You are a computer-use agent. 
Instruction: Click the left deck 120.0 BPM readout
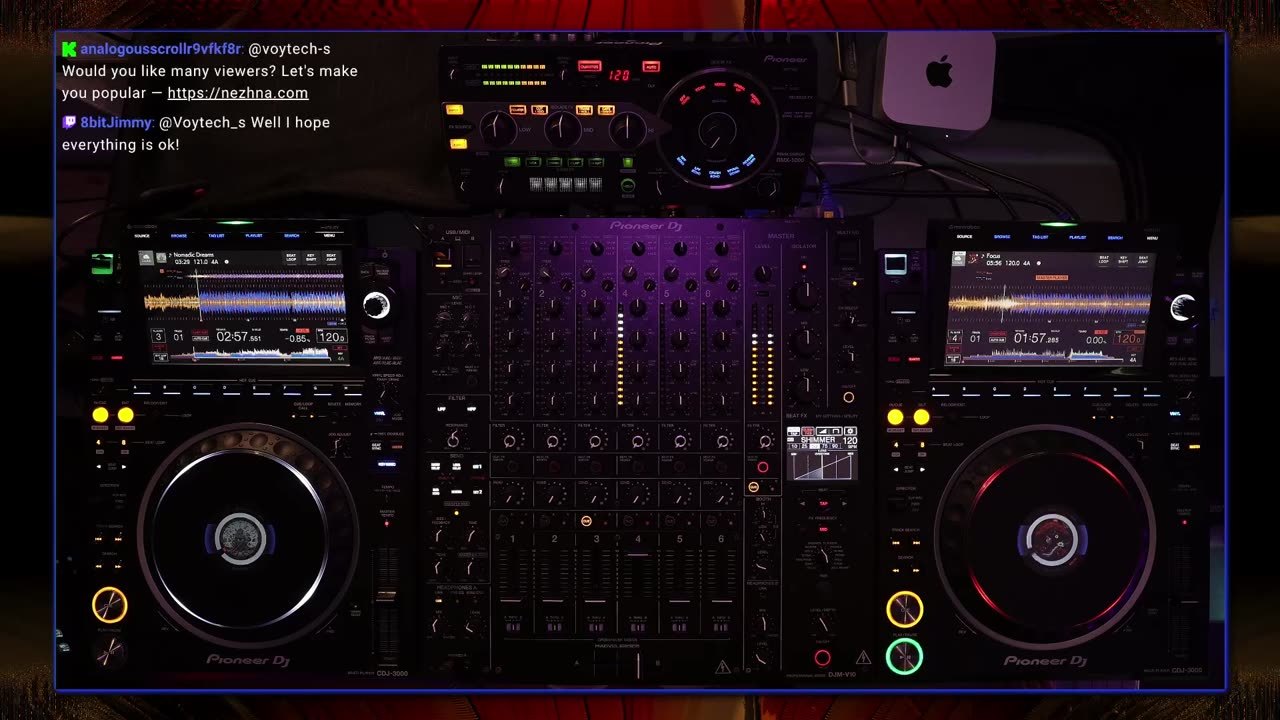[330, 338]
